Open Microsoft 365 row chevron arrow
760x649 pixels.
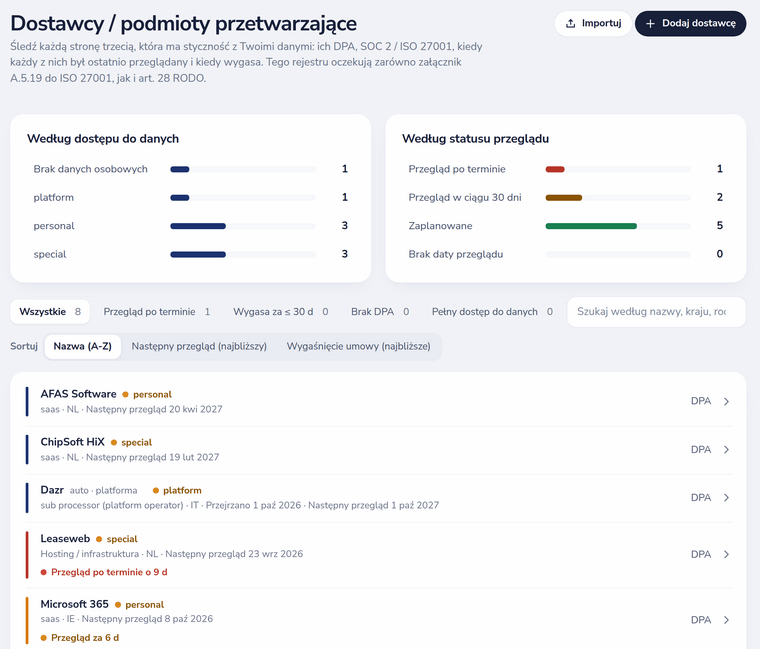point(726,620)
